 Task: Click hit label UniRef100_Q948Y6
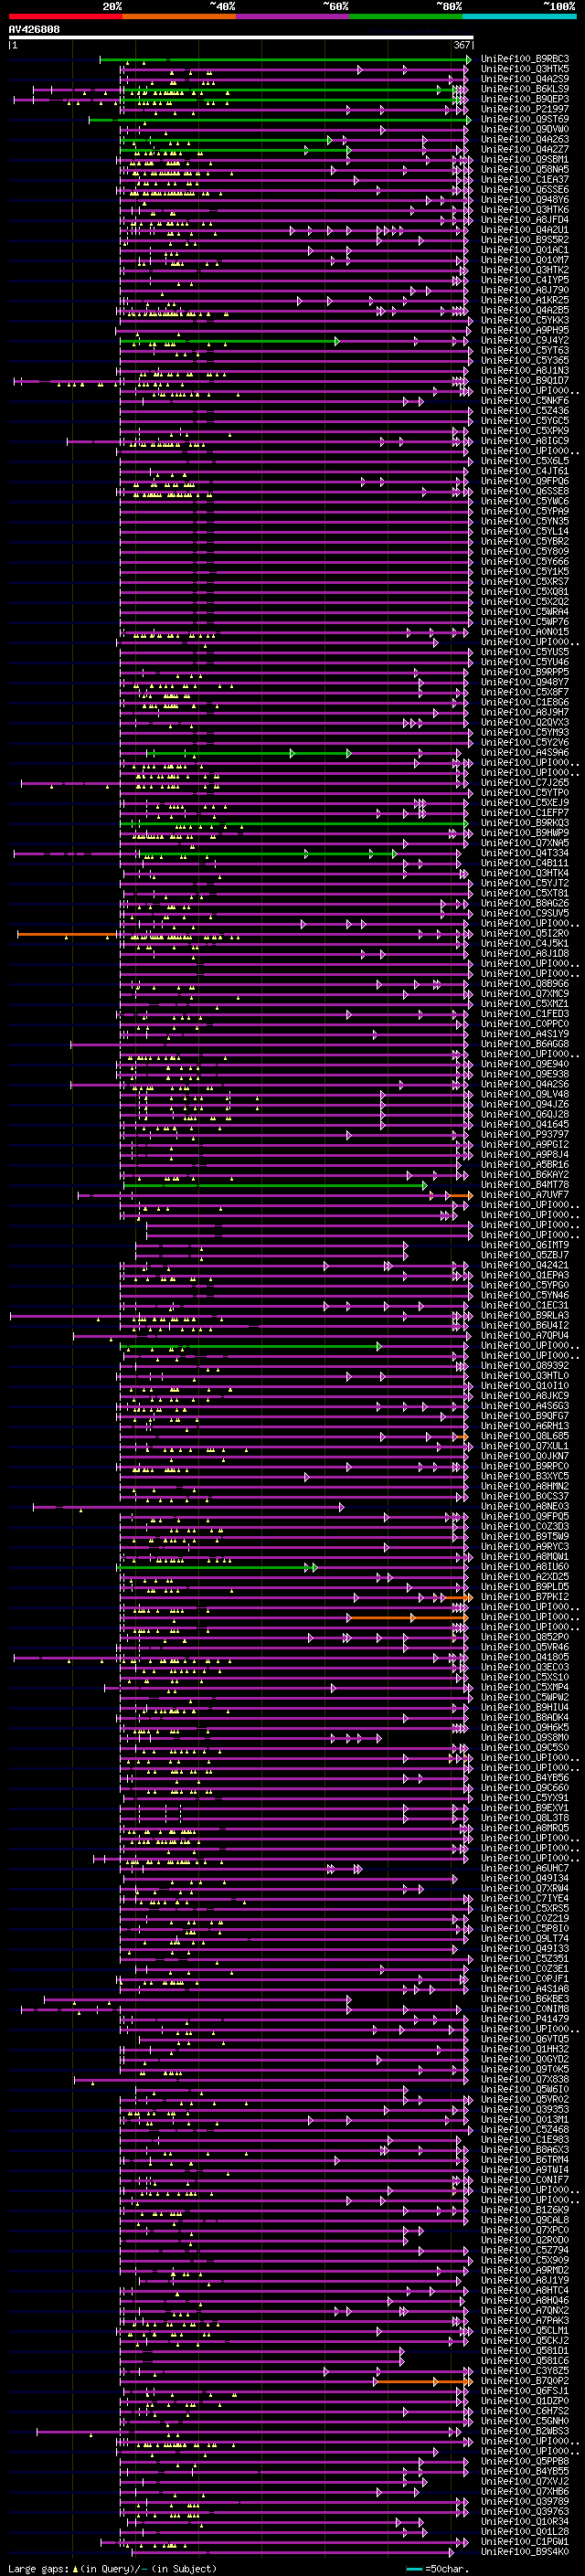(x=525, y=200)
